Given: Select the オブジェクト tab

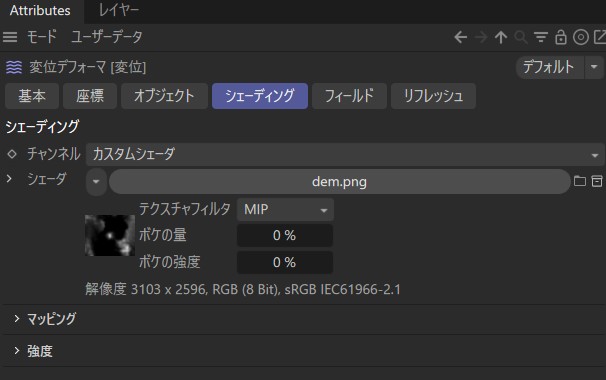Looking at the screenshot, I should (x=164, y=96).
